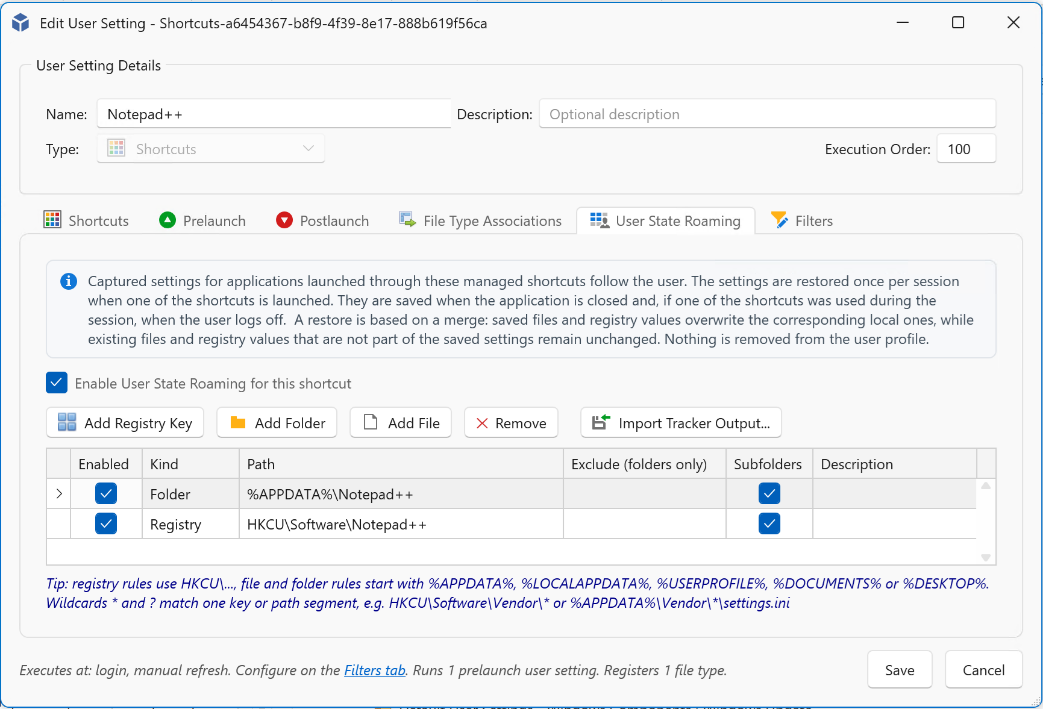1043x709 pixels.
Task: Click the green Prelaunch arrow icon
Action: 168,219
